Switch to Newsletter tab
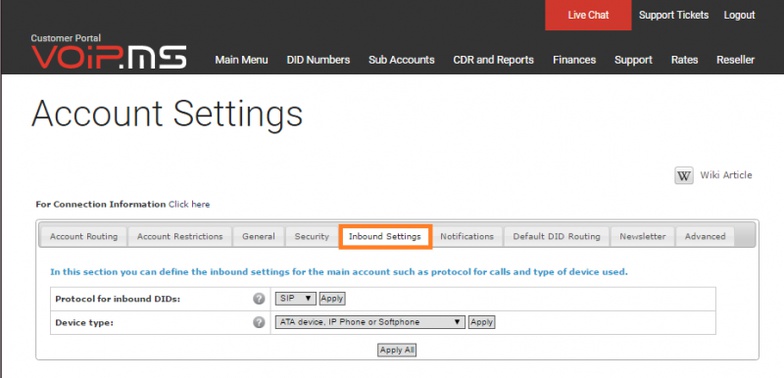Screen dimensions: 784x378 pyautogui.click(x=642, y=236)
